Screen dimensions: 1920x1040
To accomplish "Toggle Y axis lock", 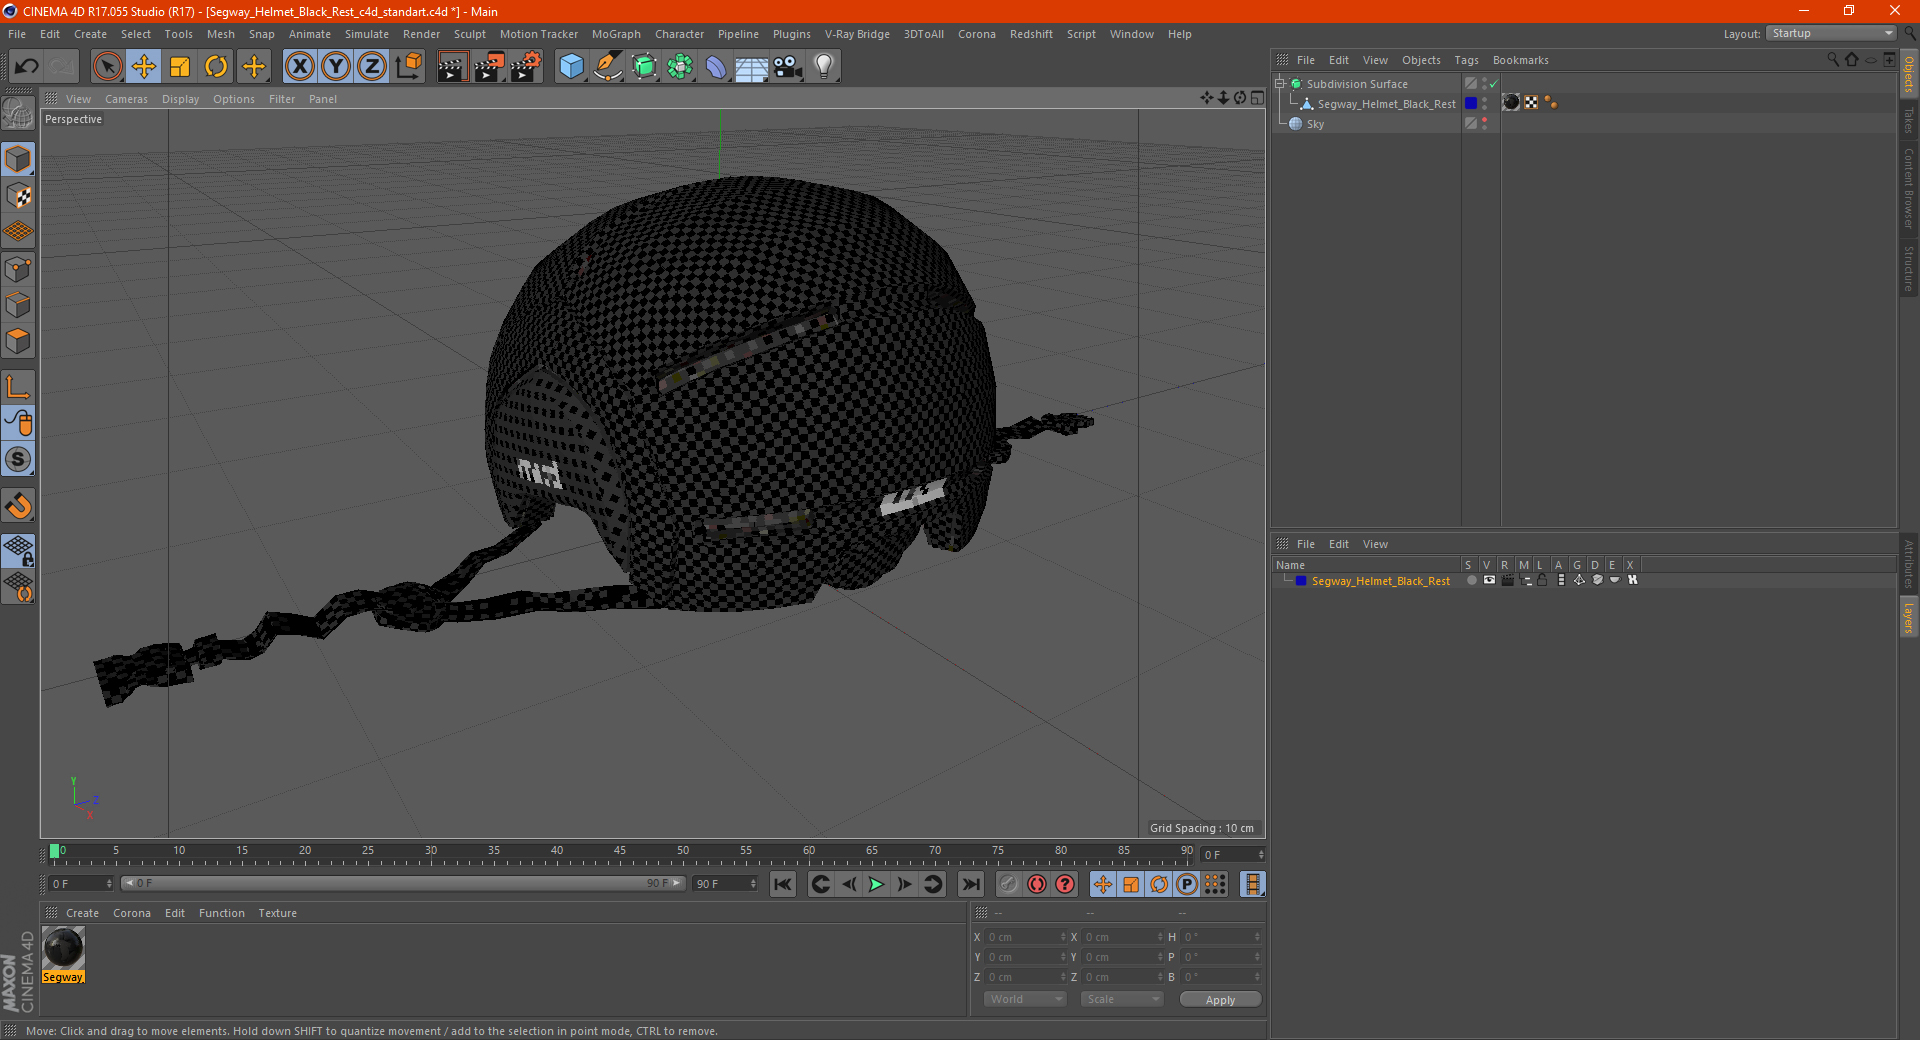I will [x=336, y=67].
